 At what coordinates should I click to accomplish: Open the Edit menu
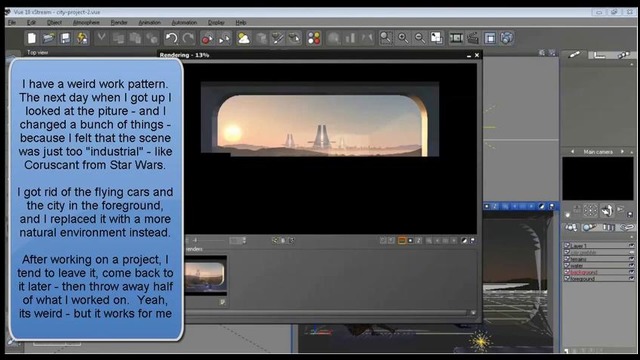[x=31, y=22]
